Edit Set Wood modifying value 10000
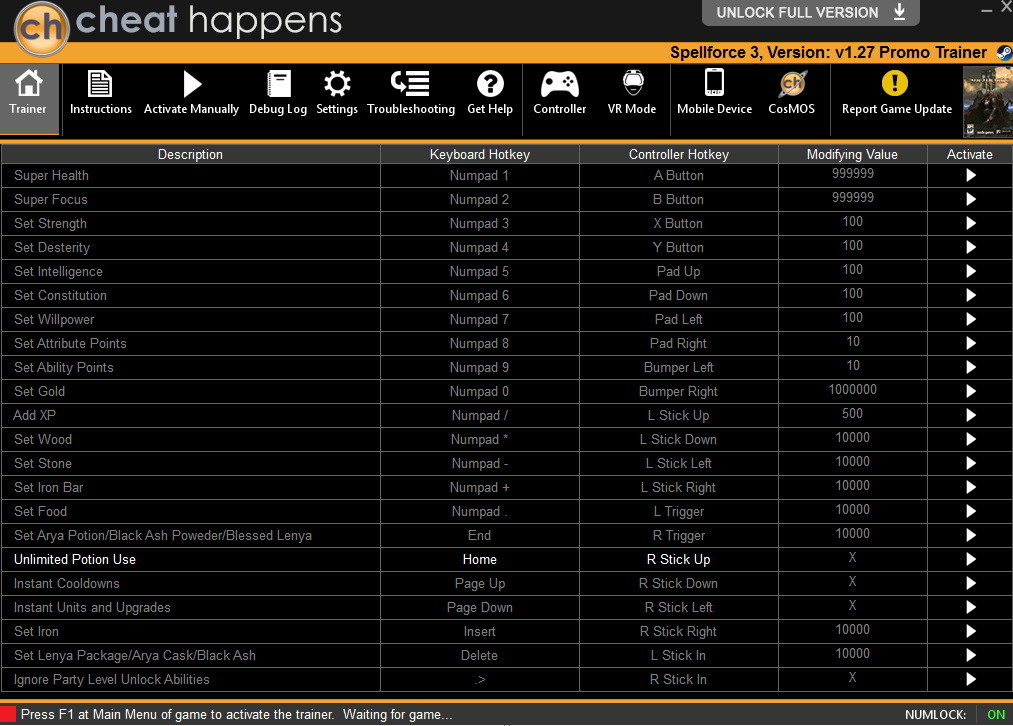This screenshot has width=1013, height=726. click(x=853, y=437)
